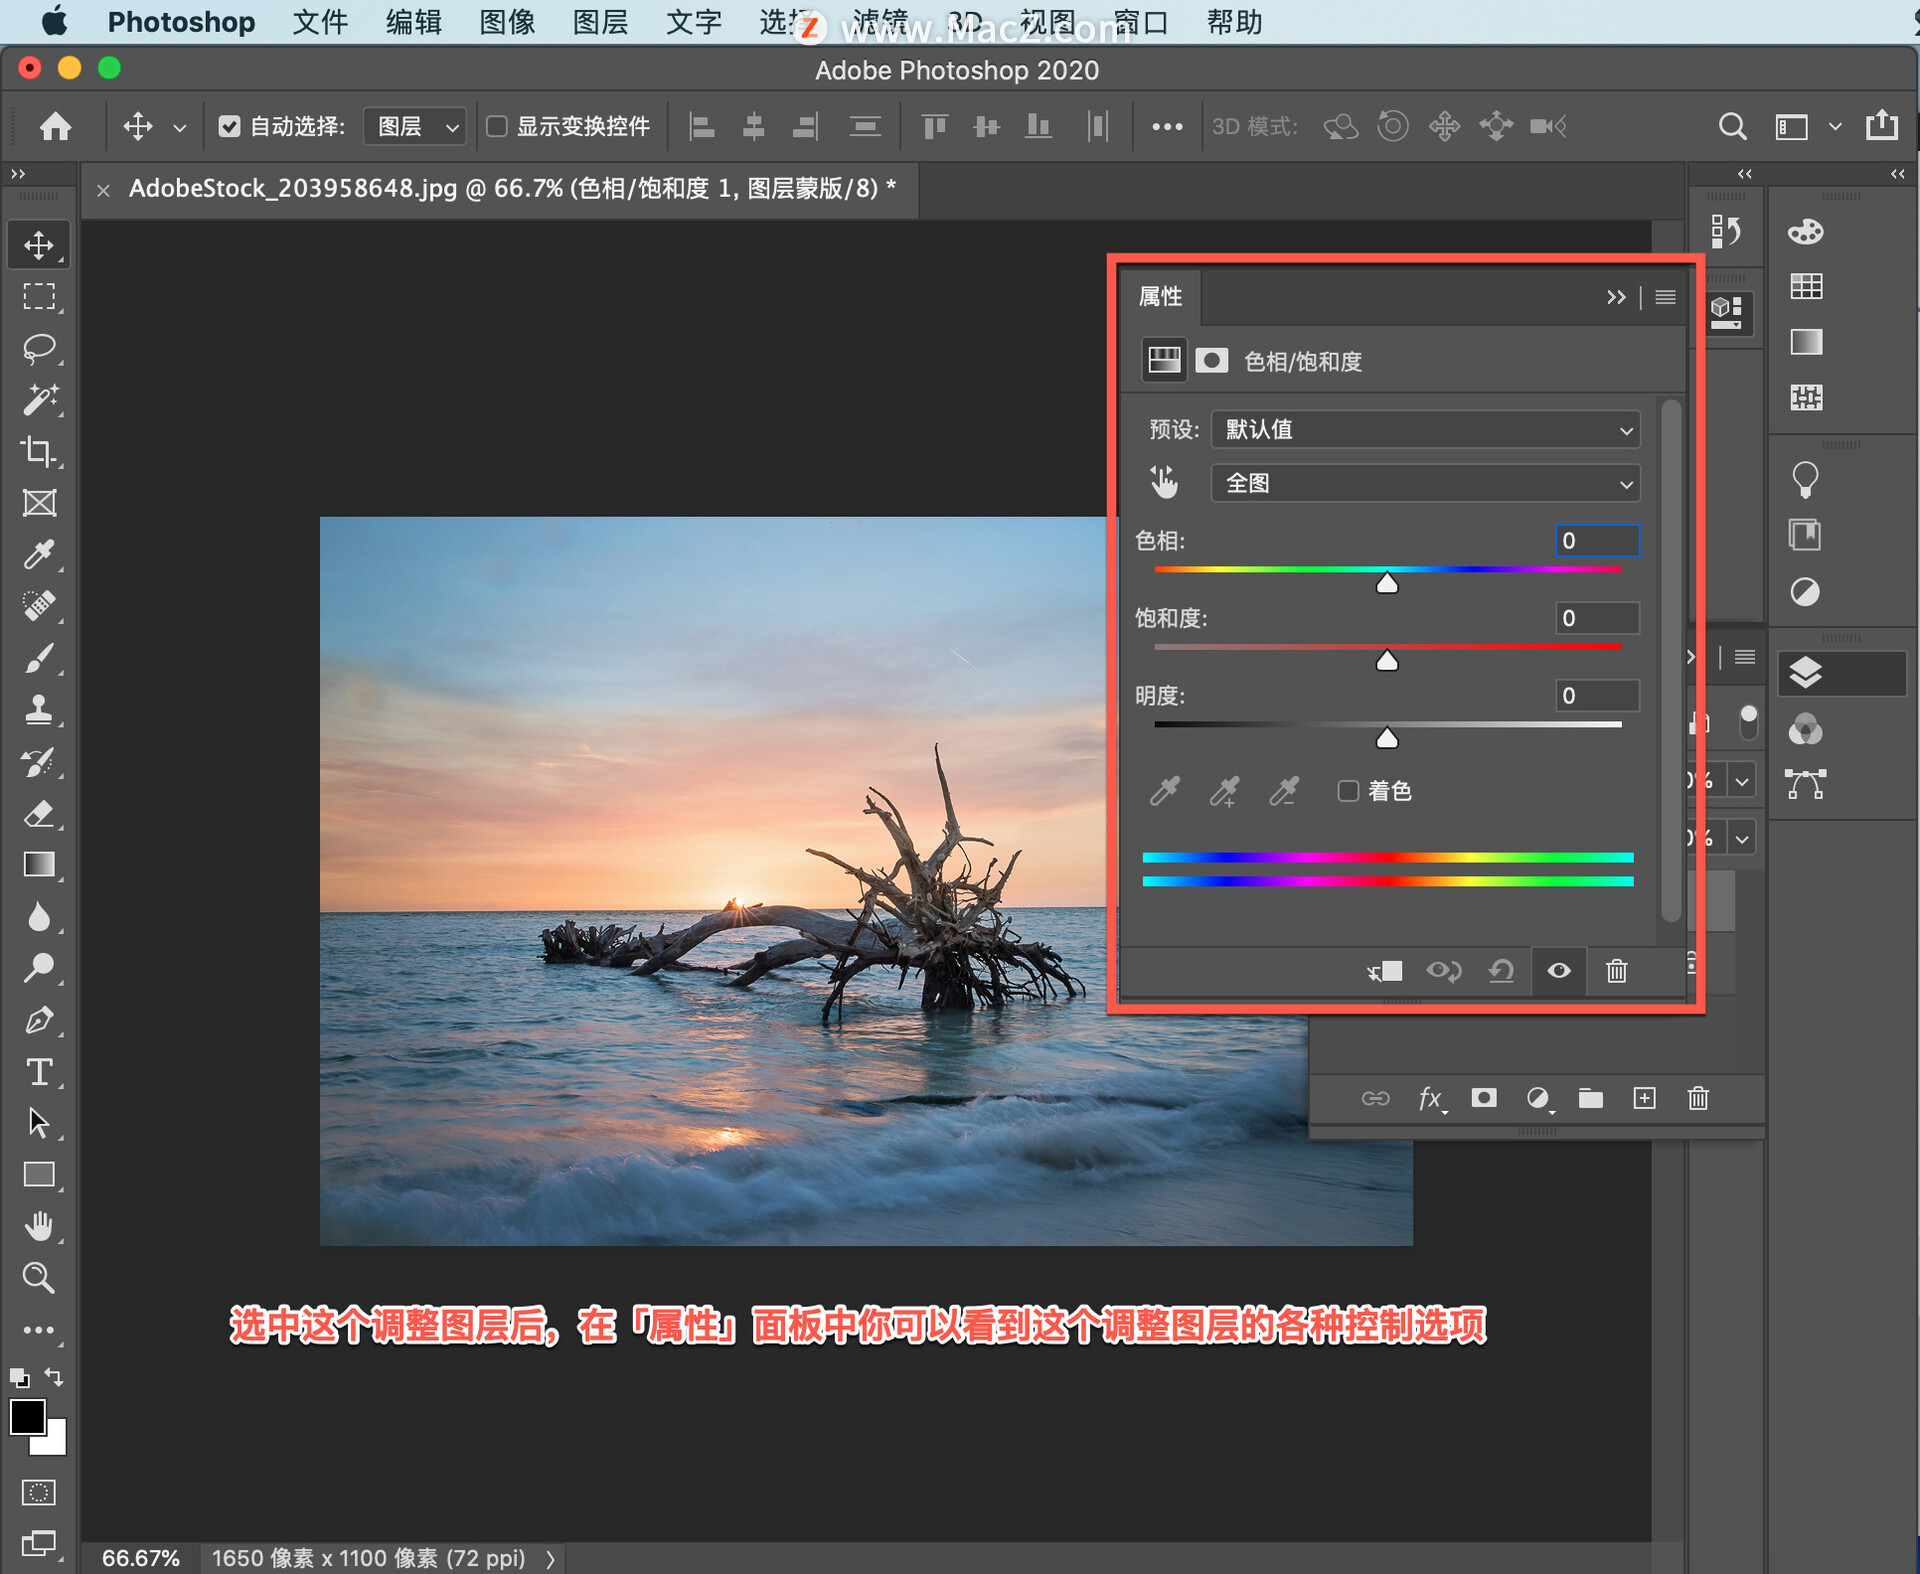Select the Zoom tool in the toolbox
Screen dimensions: 1920x1574
pyautogui.click(x=39, y=1278)
